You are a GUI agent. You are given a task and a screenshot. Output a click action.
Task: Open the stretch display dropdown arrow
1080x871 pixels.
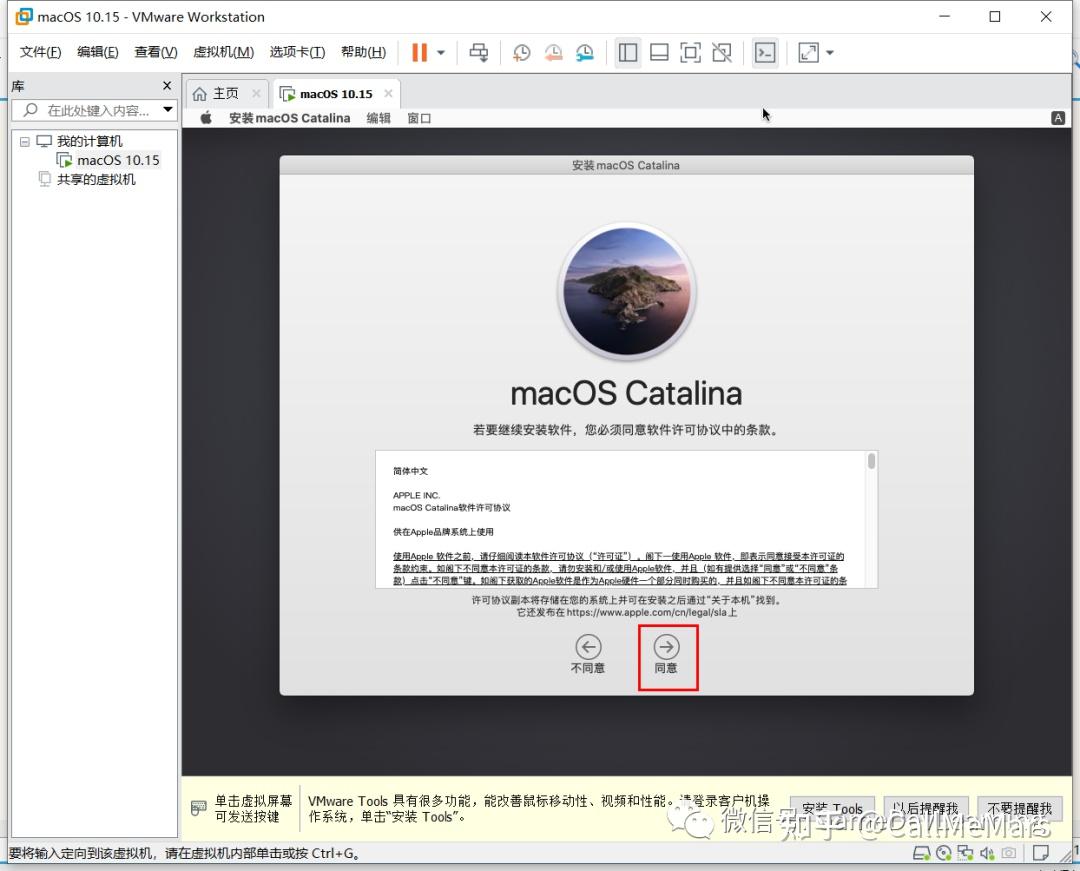pos(830,52)
